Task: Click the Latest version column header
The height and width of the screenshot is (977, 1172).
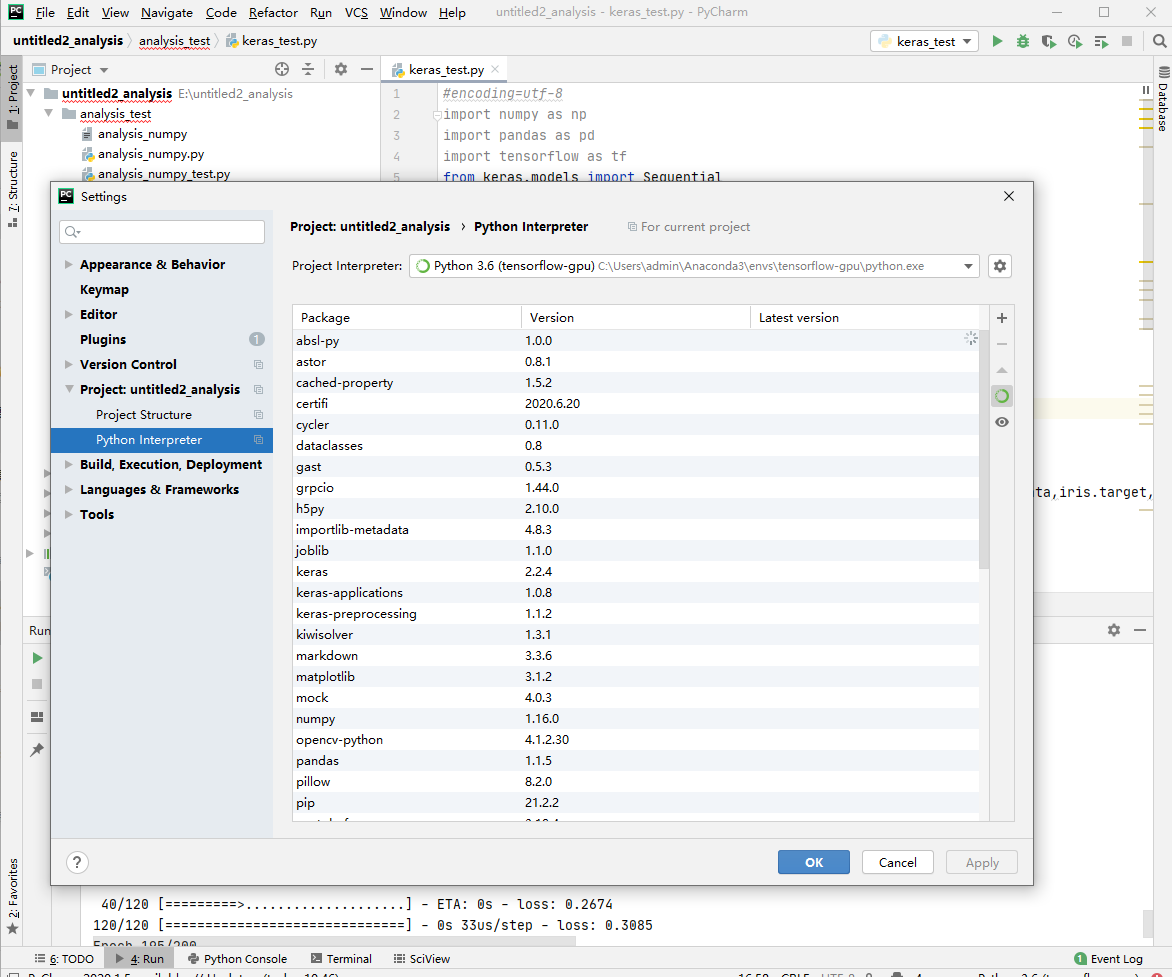Action: (x=864, y=318)
